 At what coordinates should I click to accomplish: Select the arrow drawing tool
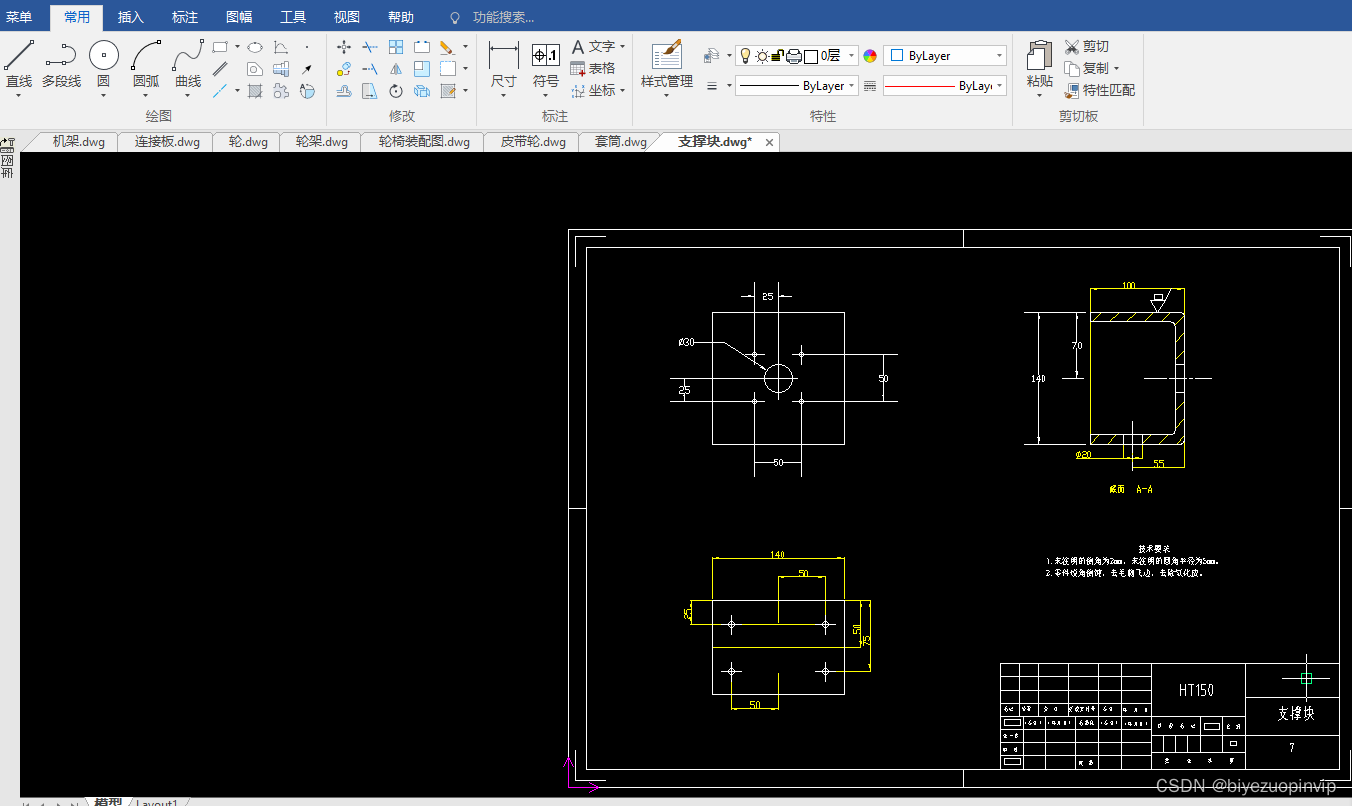307,69
